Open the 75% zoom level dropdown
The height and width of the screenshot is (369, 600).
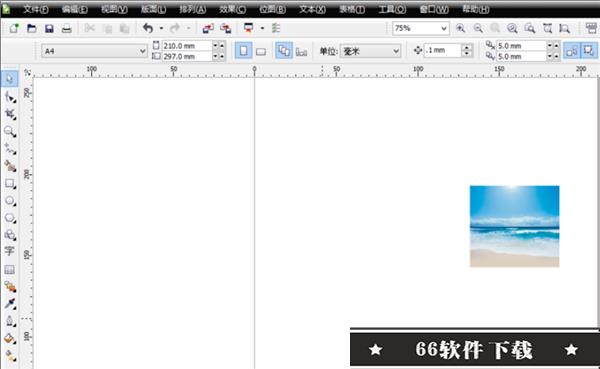tap(421, 28)
